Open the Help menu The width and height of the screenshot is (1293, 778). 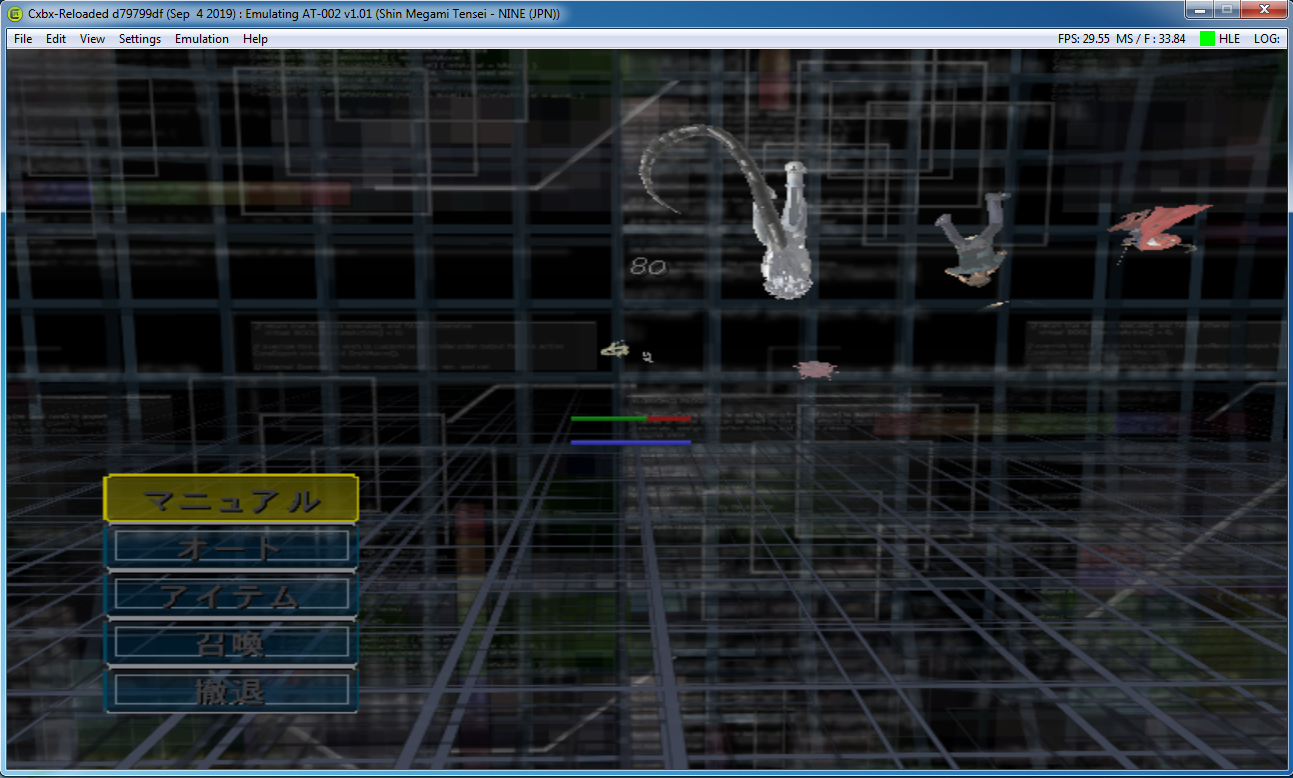tap(255, 39)
